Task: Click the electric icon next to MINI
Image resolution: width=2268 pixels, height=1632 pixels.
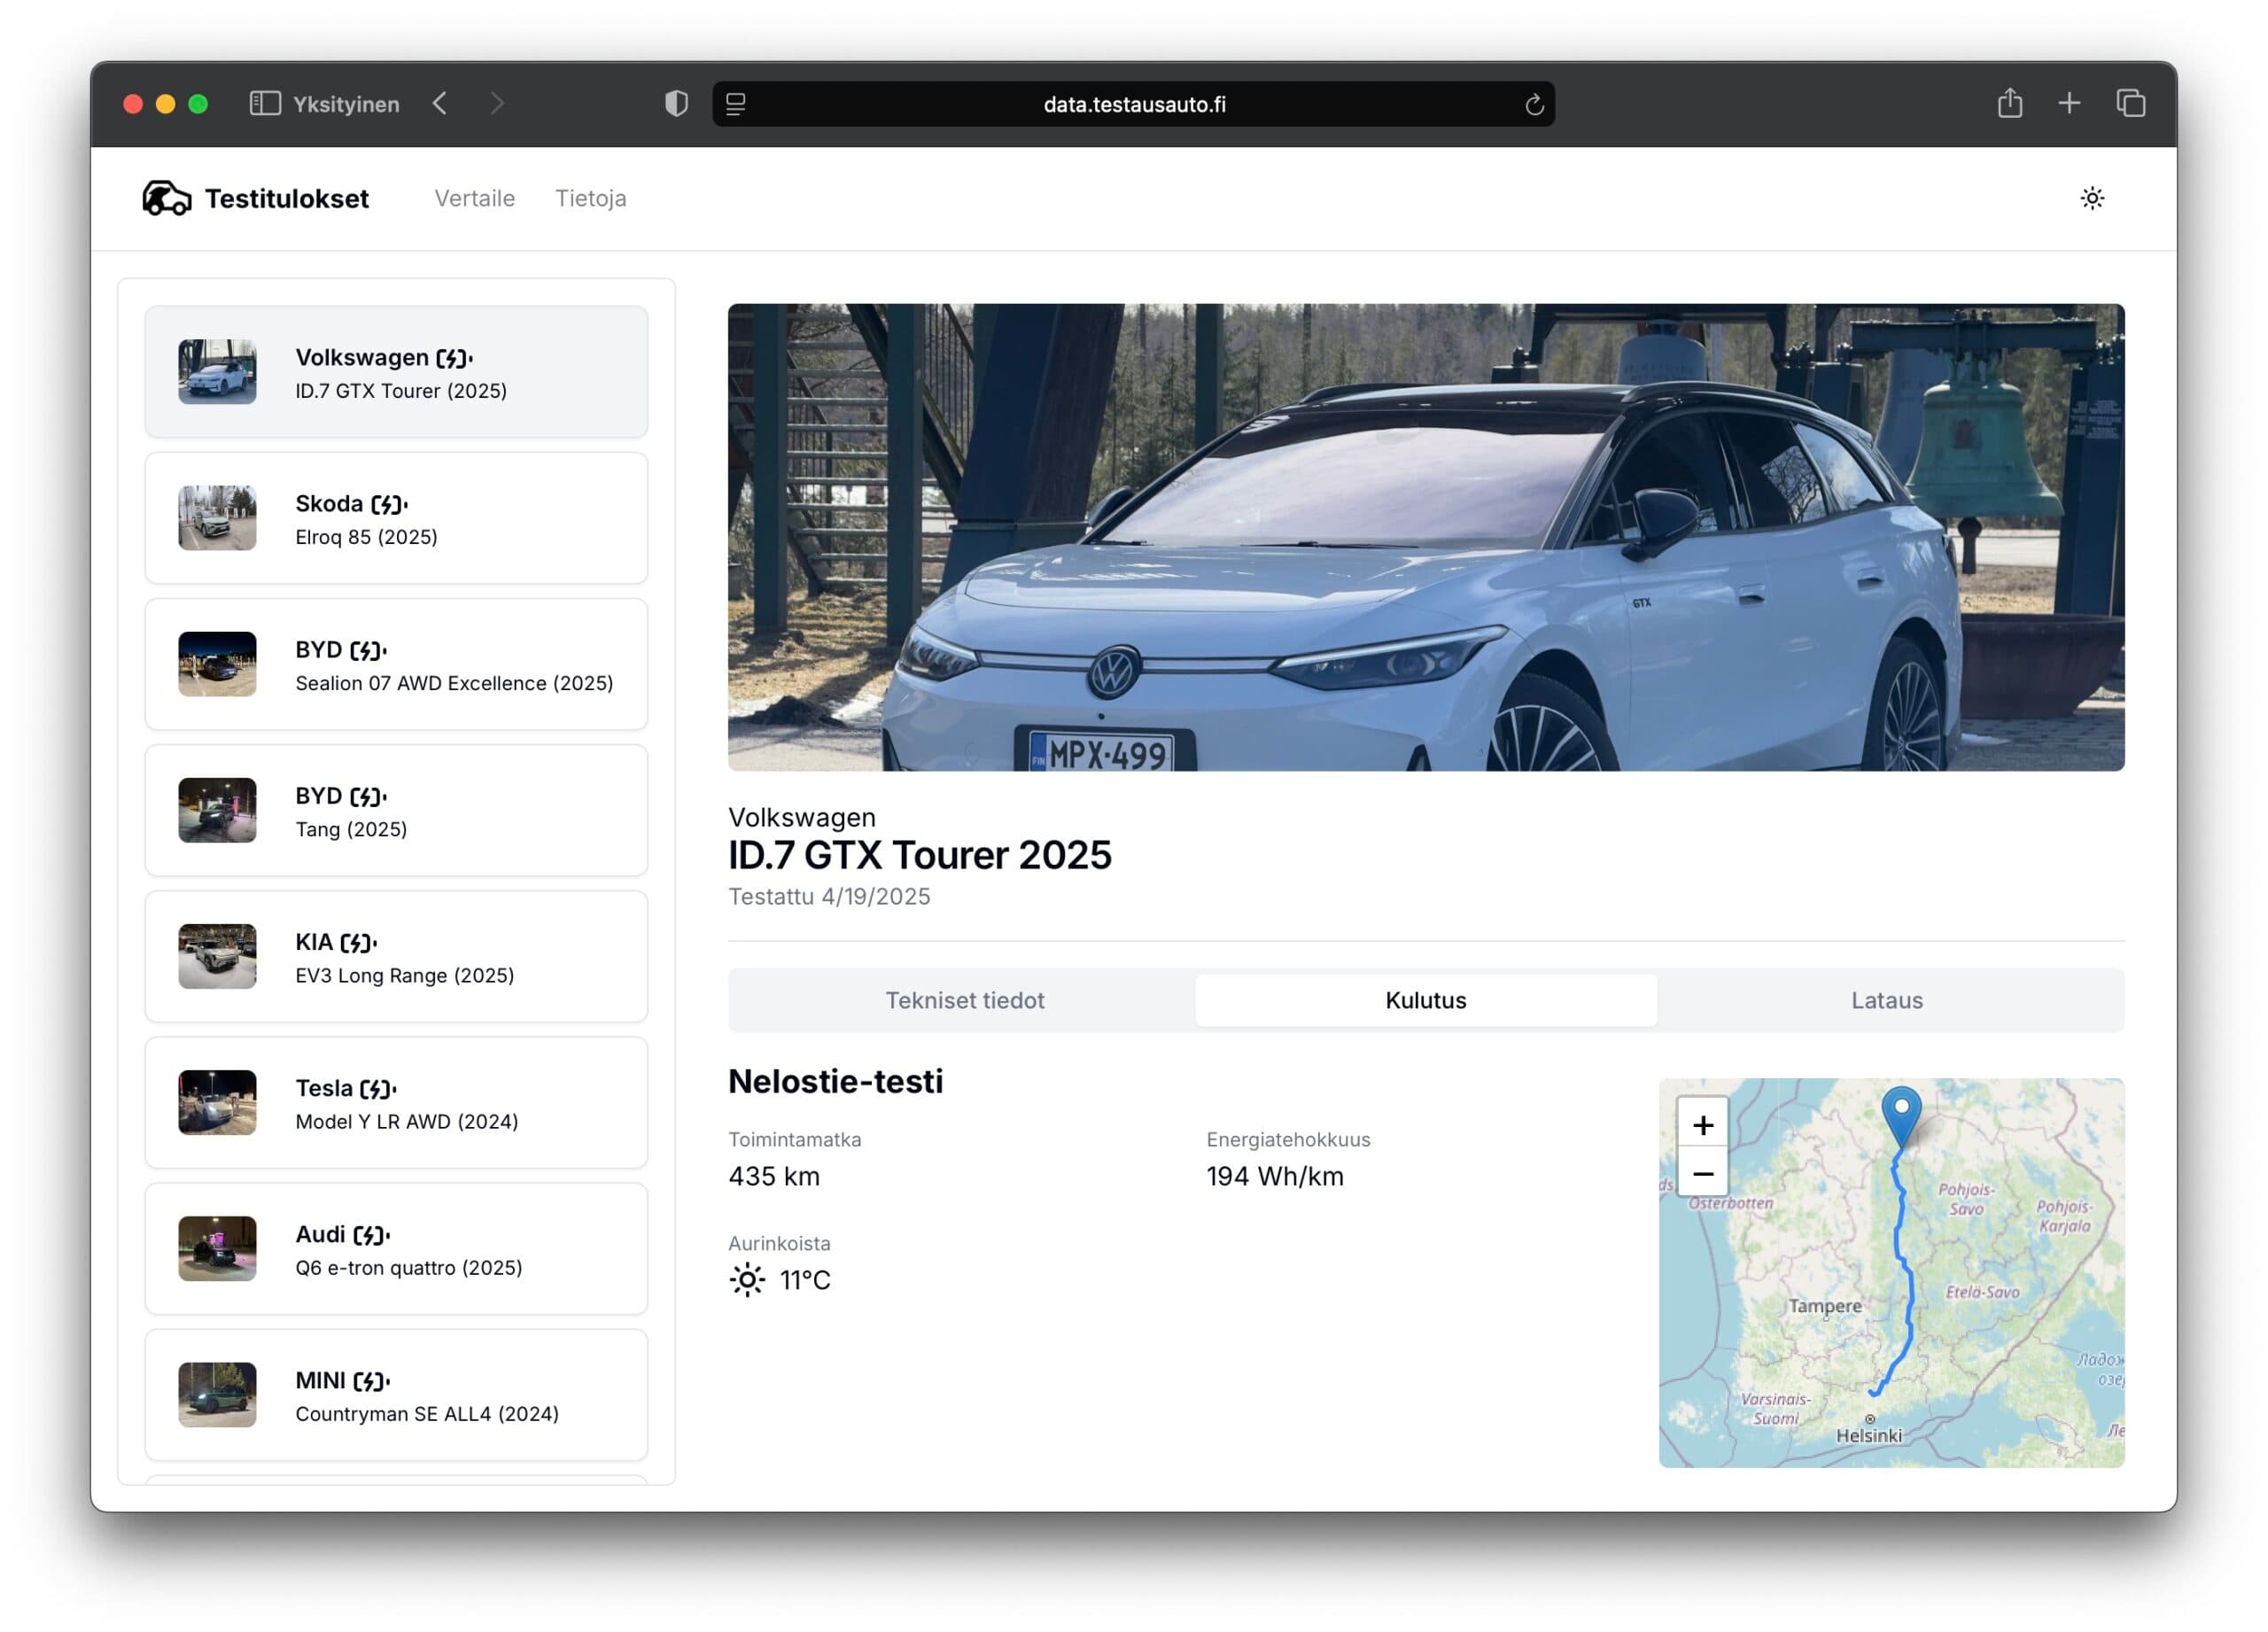Action: tap(372, 1381)
